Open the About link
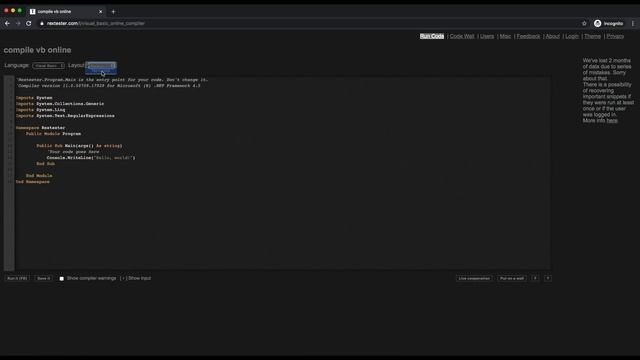The width and height of the screenshot is (640, 360). click(553, 36)
